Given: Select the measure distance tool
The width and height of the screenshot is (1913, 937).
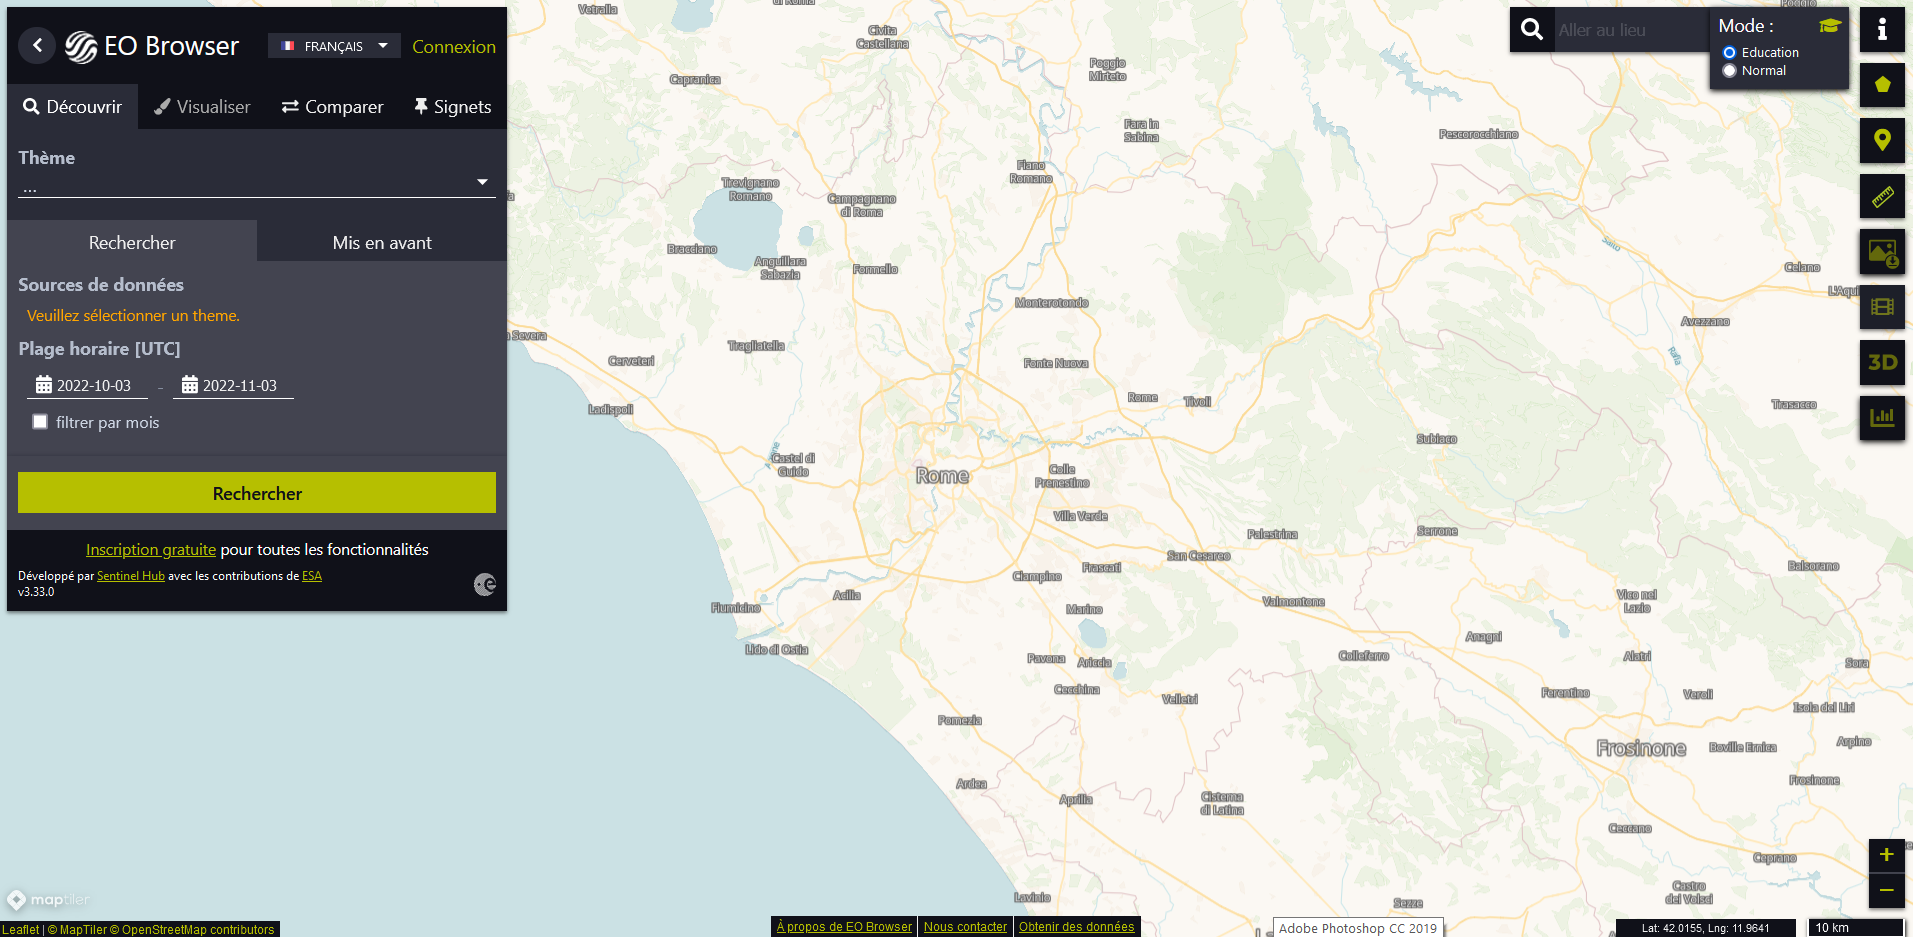Looking at the screenshot, I should click(x=1882, y=196).
